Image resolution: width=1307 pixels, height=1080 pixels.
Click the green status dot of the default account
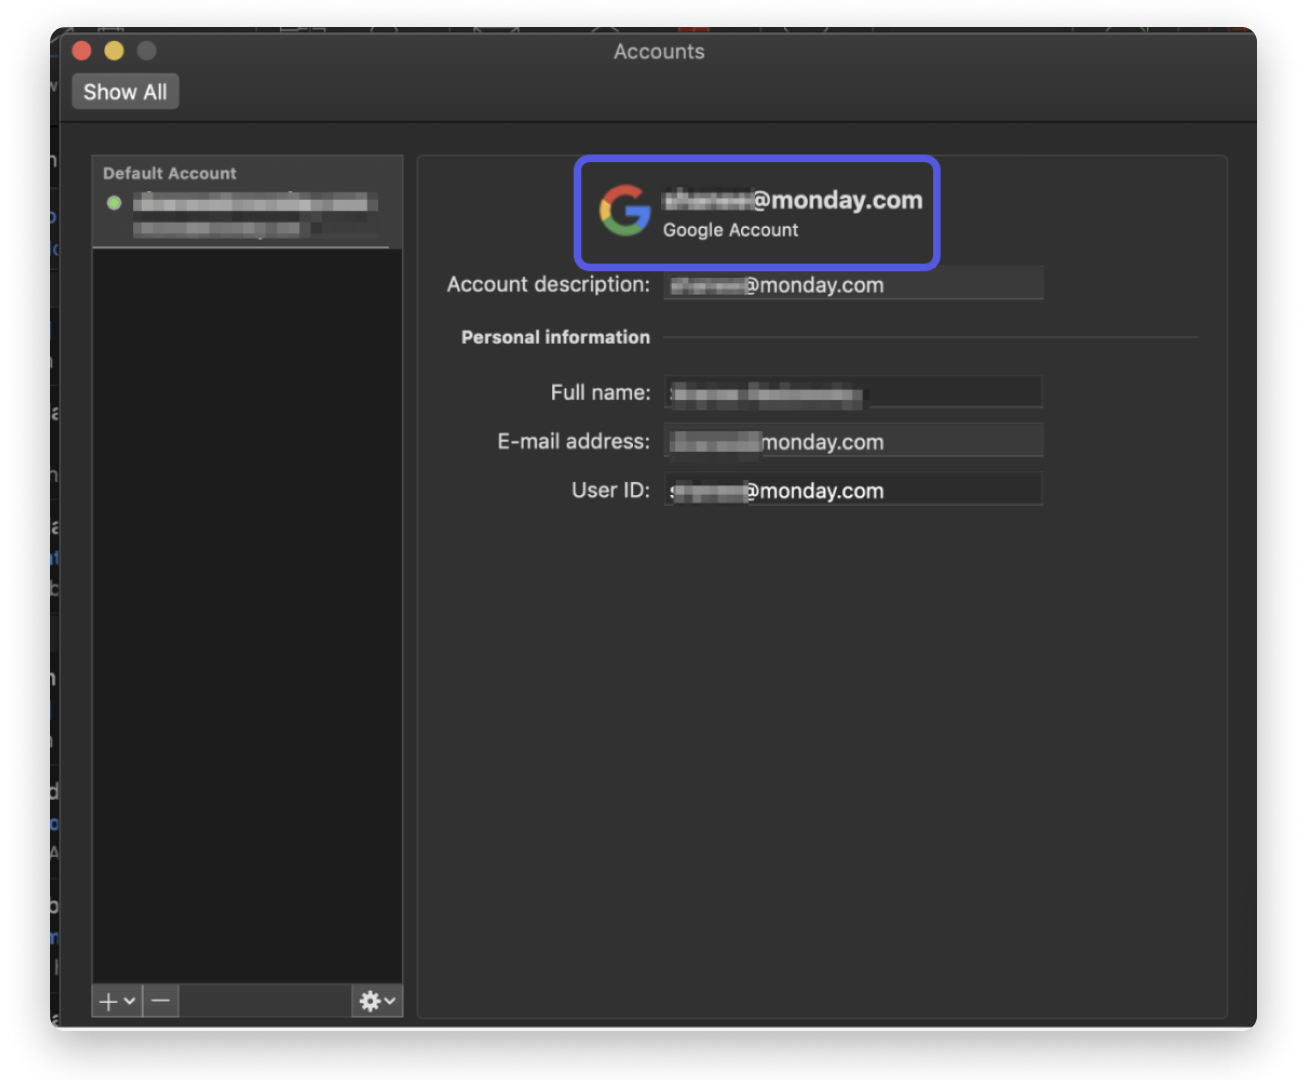click(114, 203)
